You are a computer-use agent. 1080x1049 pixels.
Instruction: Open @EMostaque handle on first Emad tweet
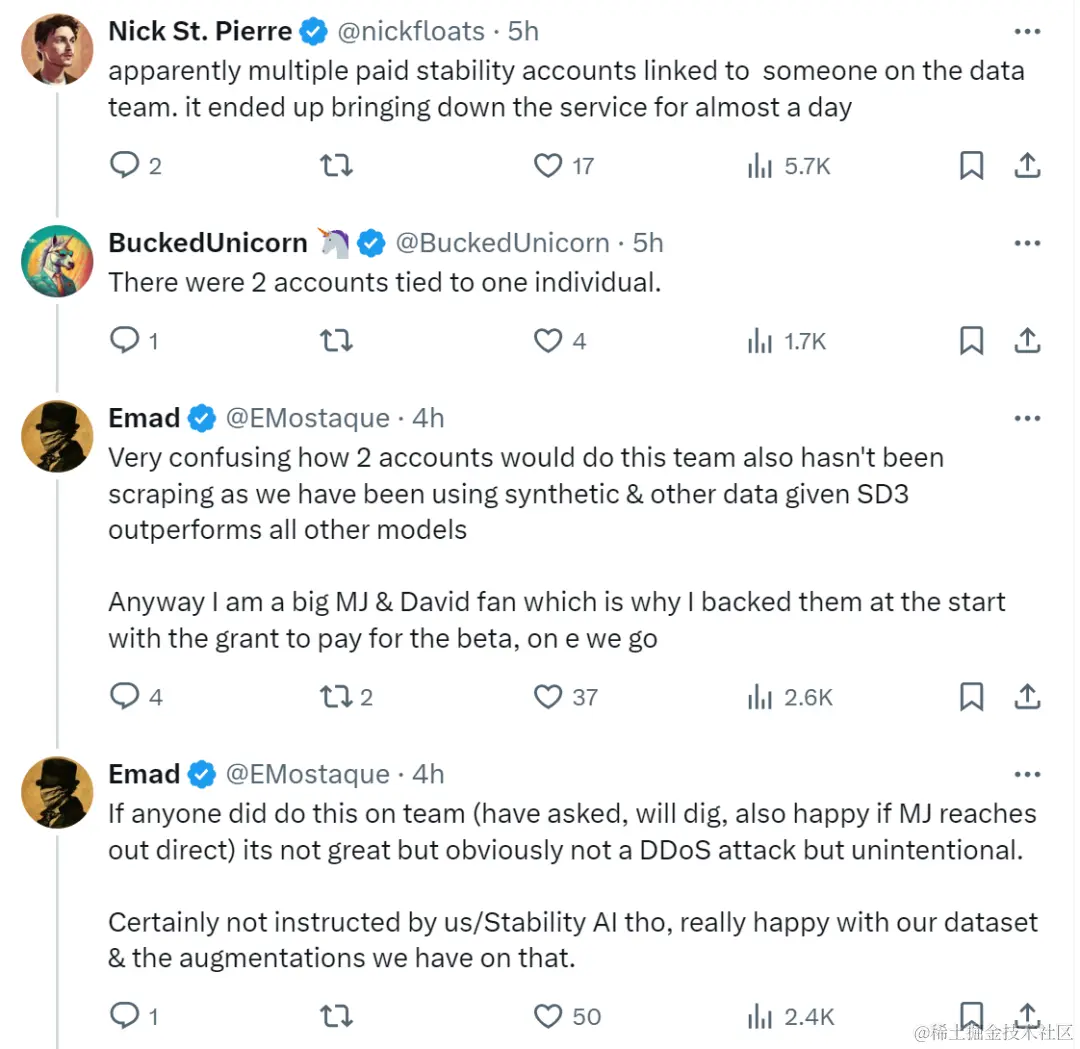(x=308, y=418)
